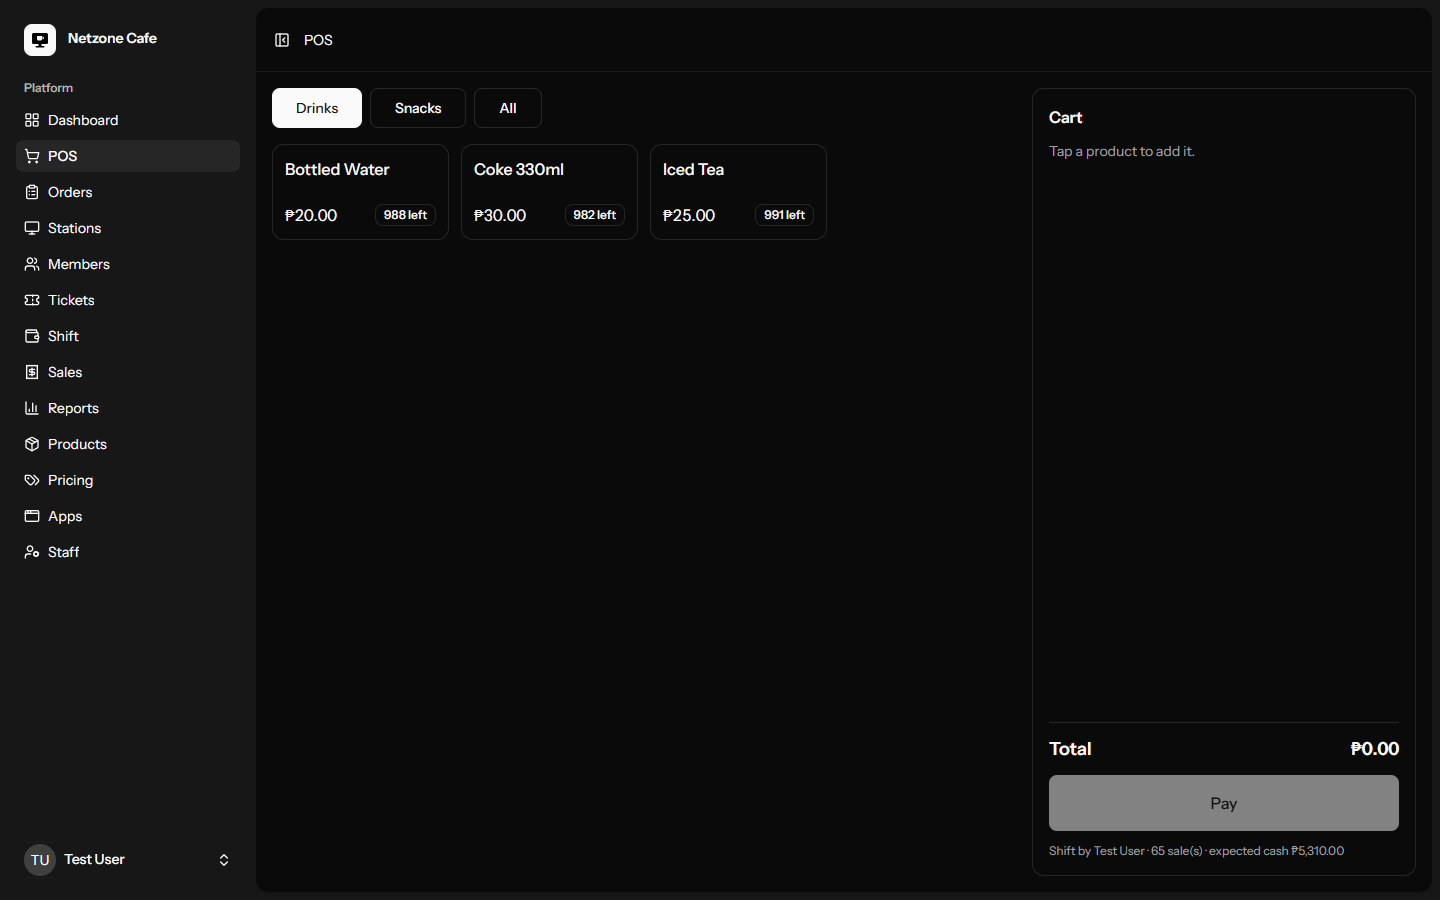This screenshot has width=1440, height=900.
Task: Navigate to Members
Action: click(x=128, y=264)
